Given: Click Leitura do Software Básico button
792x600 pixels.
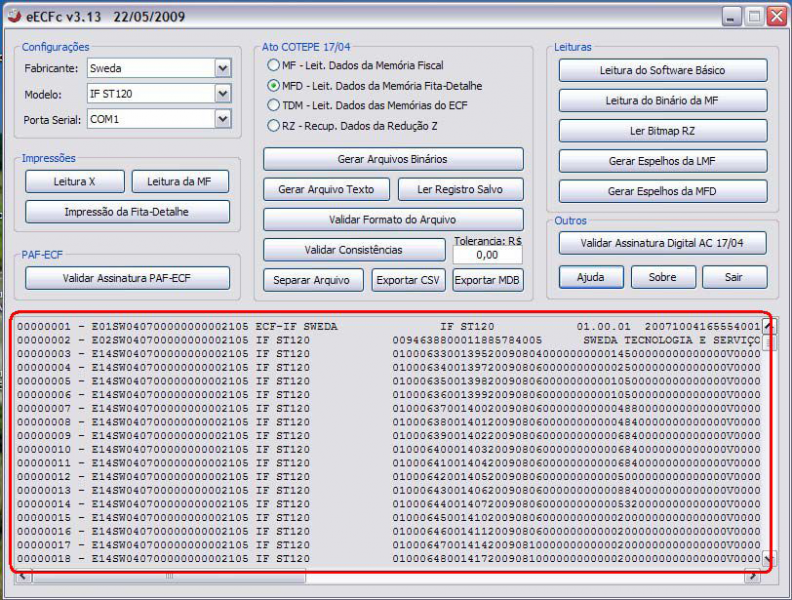Looking at the screenshot, I should [662, 71].
